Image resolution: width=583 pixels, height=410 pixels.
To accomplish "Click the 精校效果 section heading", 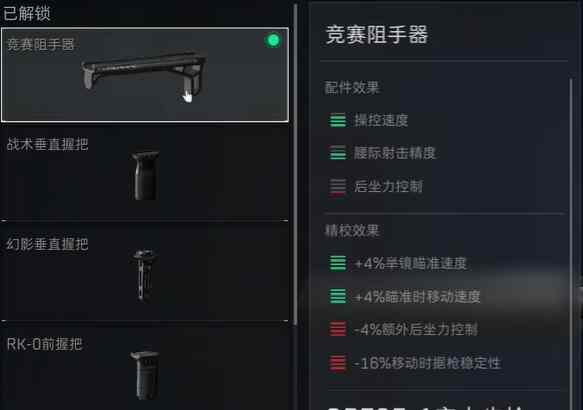I will (x=352, y=230).
